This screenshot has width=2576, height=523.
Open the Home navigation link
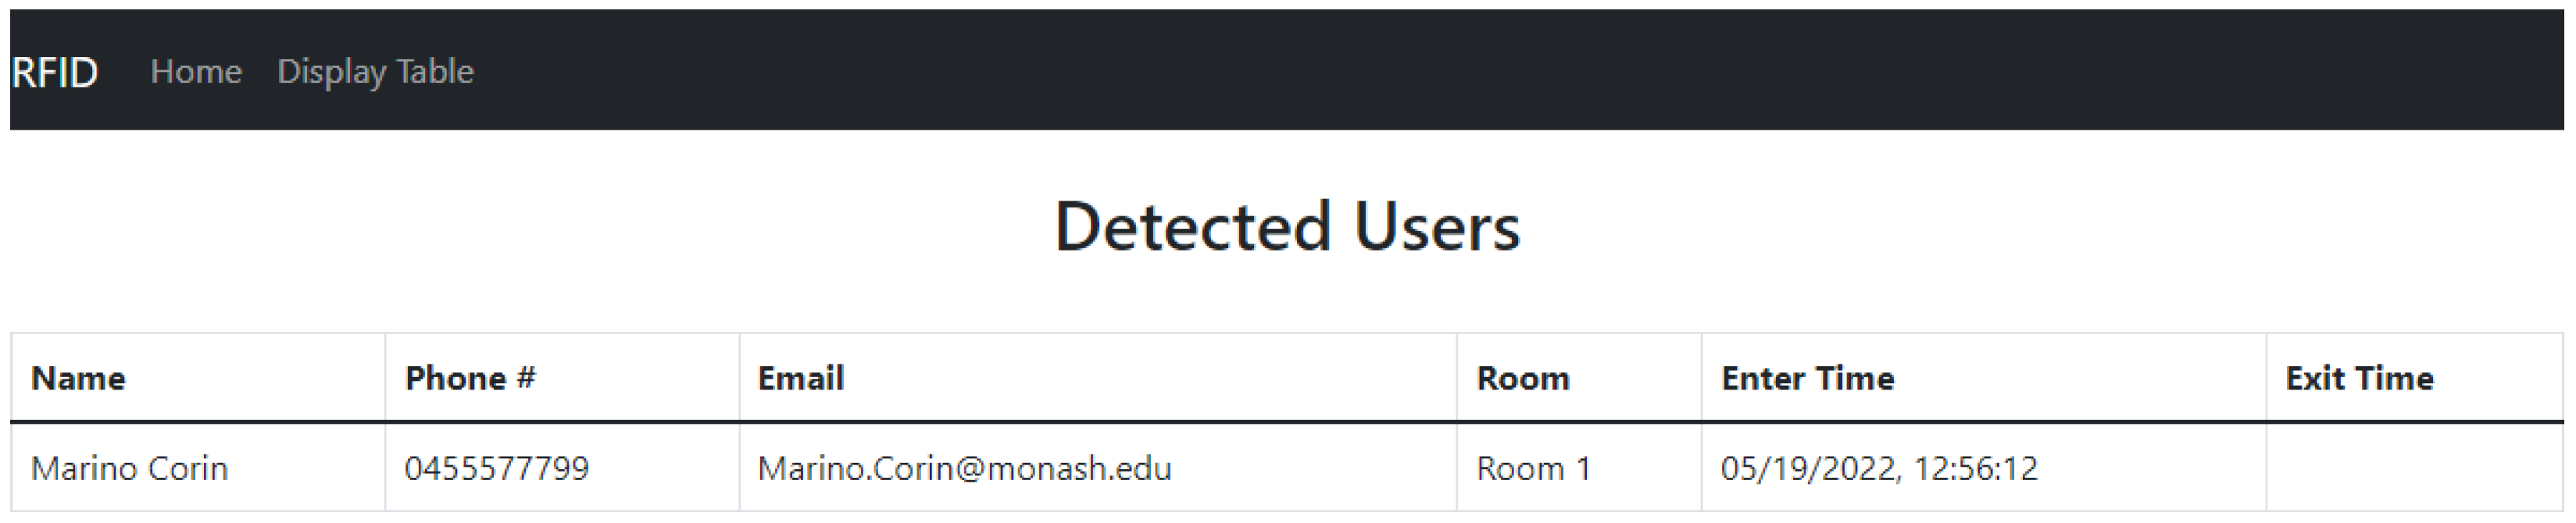(x=196, y=72)
